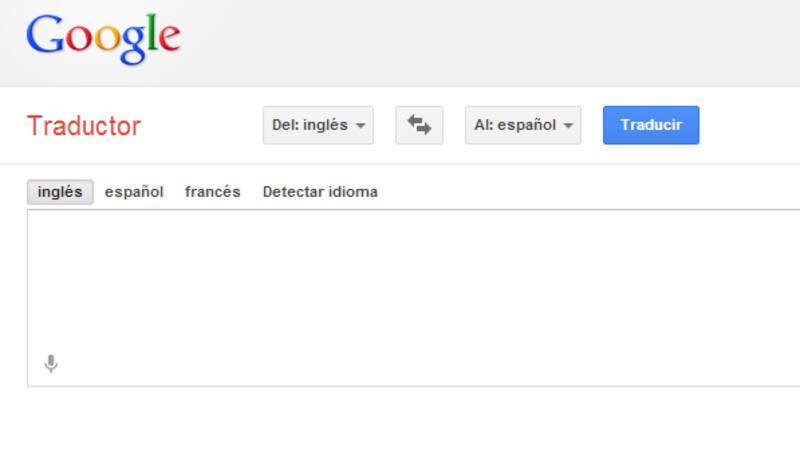The image size is (800, 450).
Task: Click the blank area below the text box
Action: 400,420
